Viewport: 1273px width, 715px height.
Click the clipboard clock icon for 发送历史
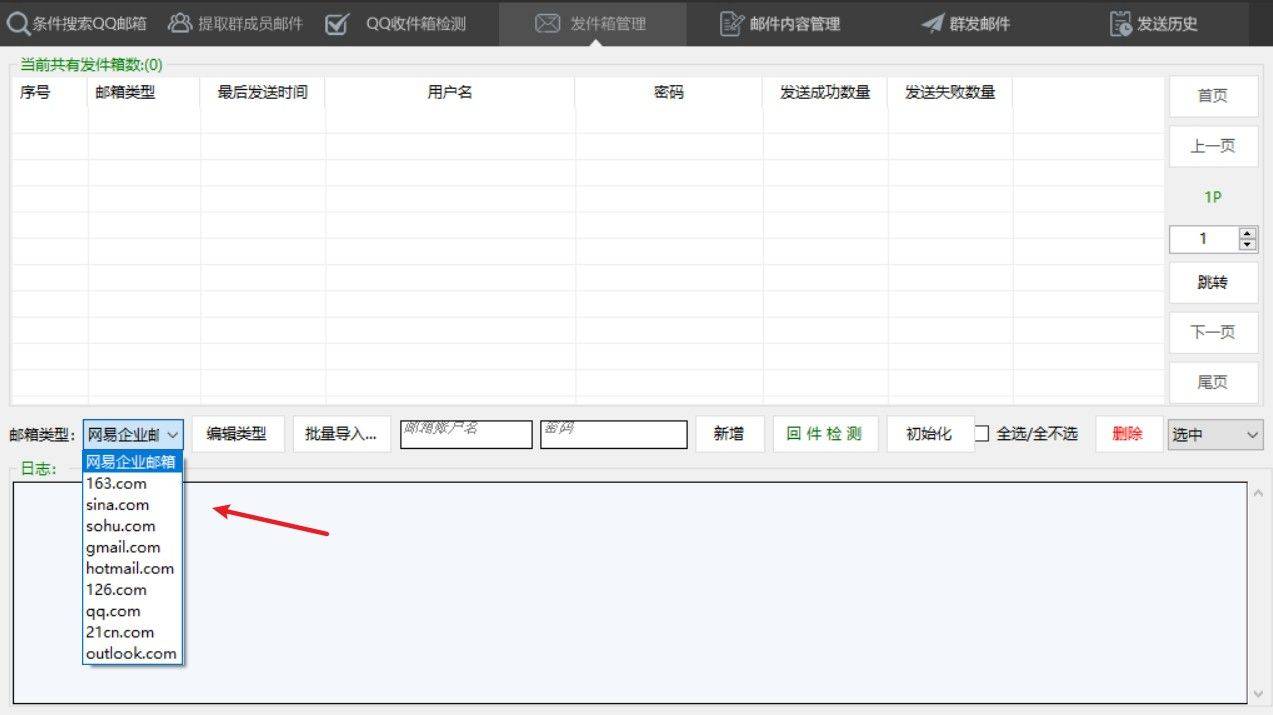[x=1121, y=23]
